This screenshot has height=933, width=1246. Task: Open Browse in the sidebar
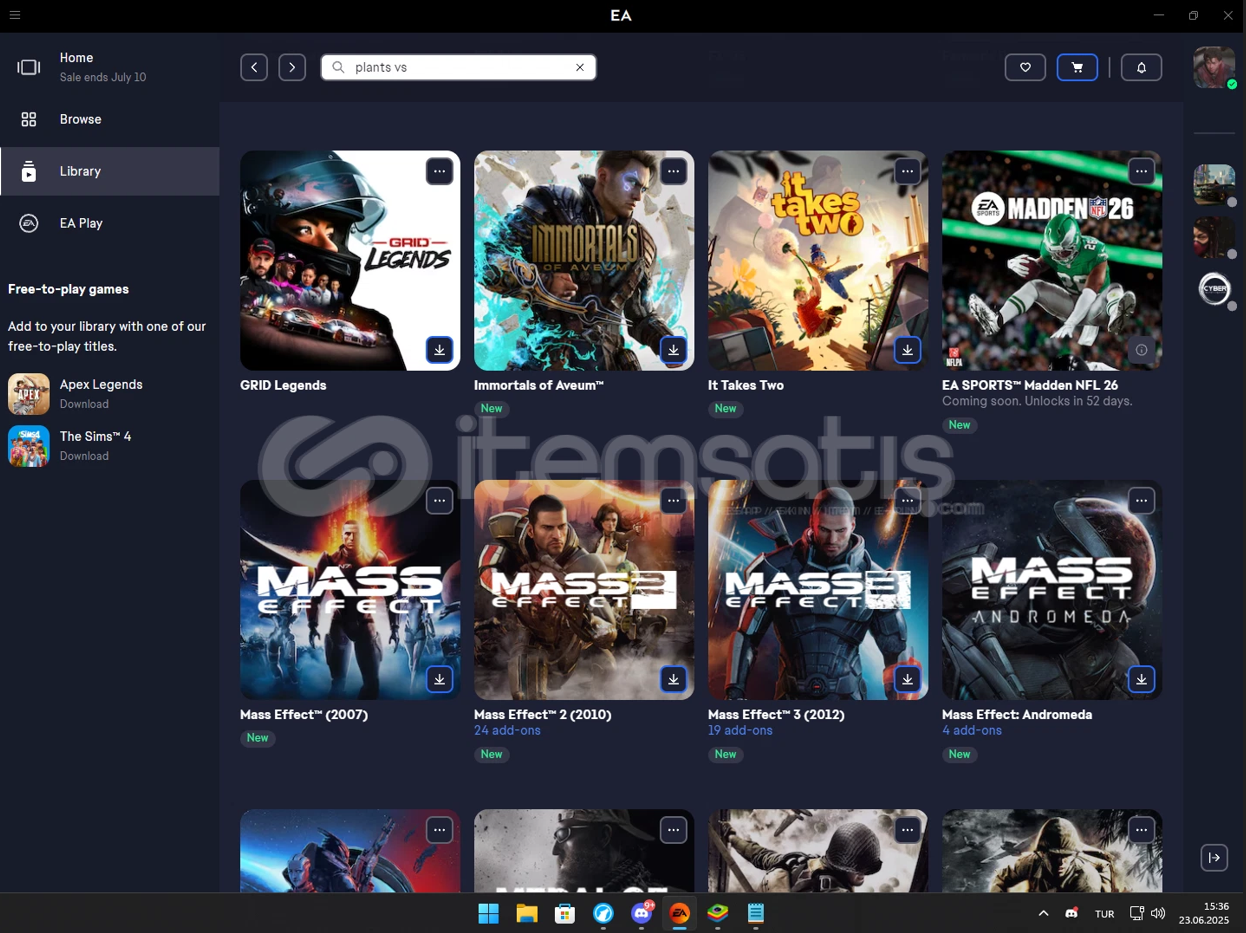click(110, 119)
